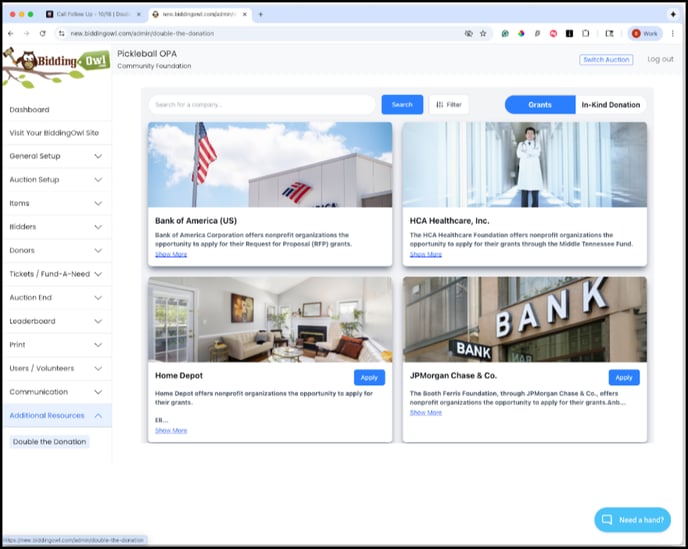Image resolution: width=688 pixels, height=549 pixels.
Task: Open the Chrome three-dot menu
Action: coord(672,33)
